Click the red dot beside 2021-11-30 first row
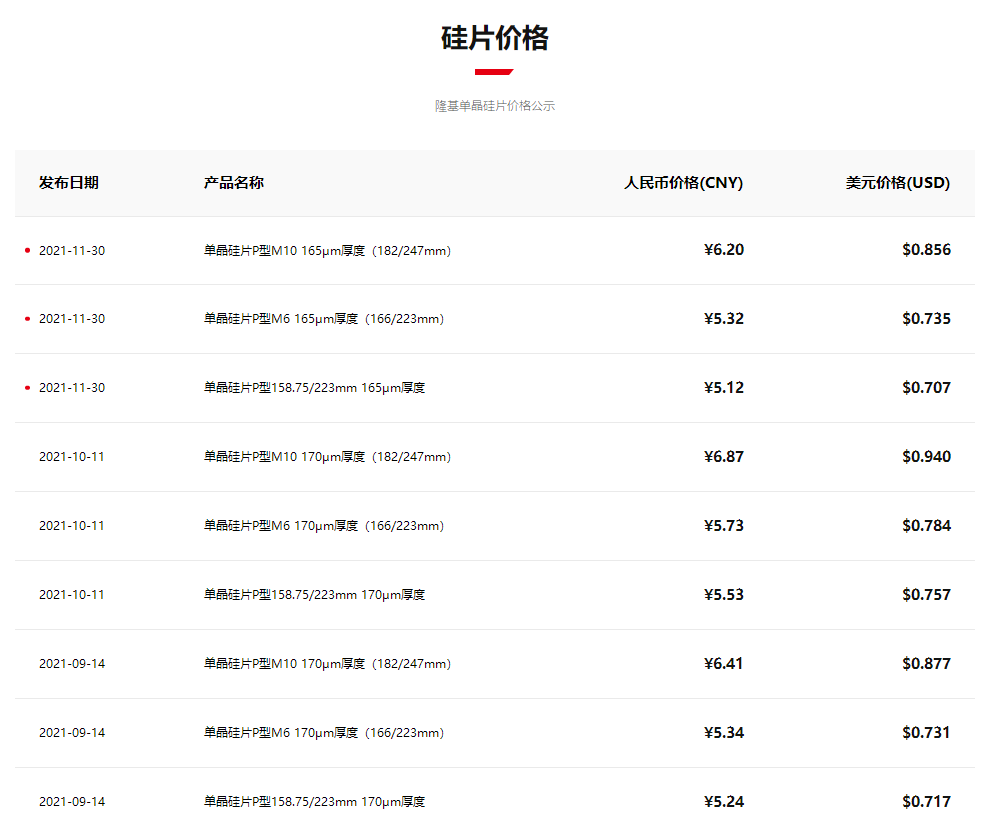The image size is (998, 824). [25, 250]
